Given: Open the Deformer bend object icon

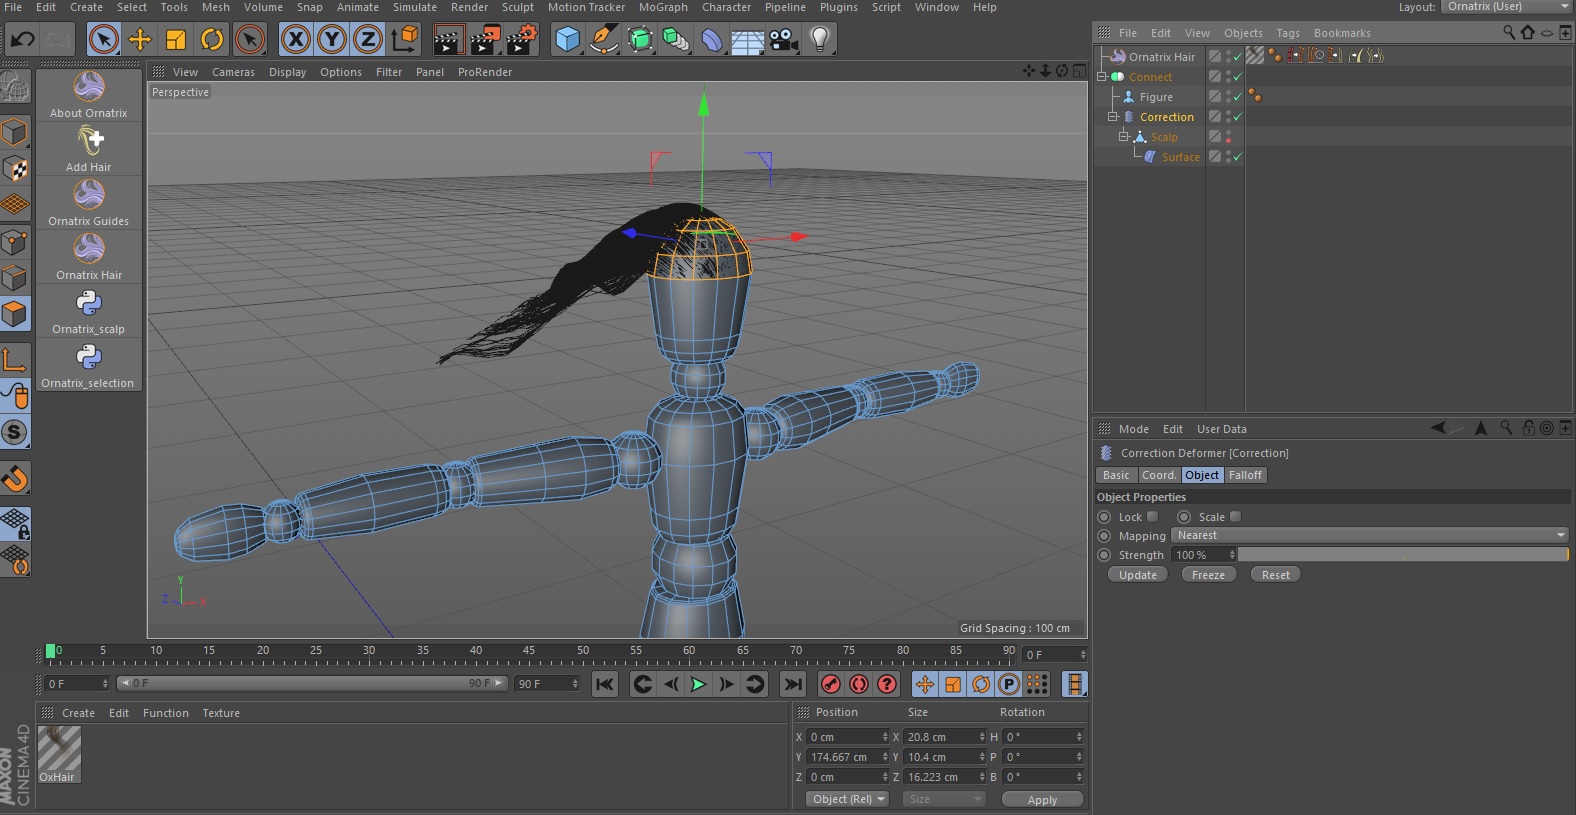Looking at the screenshot, I should (x=712, y=40).
